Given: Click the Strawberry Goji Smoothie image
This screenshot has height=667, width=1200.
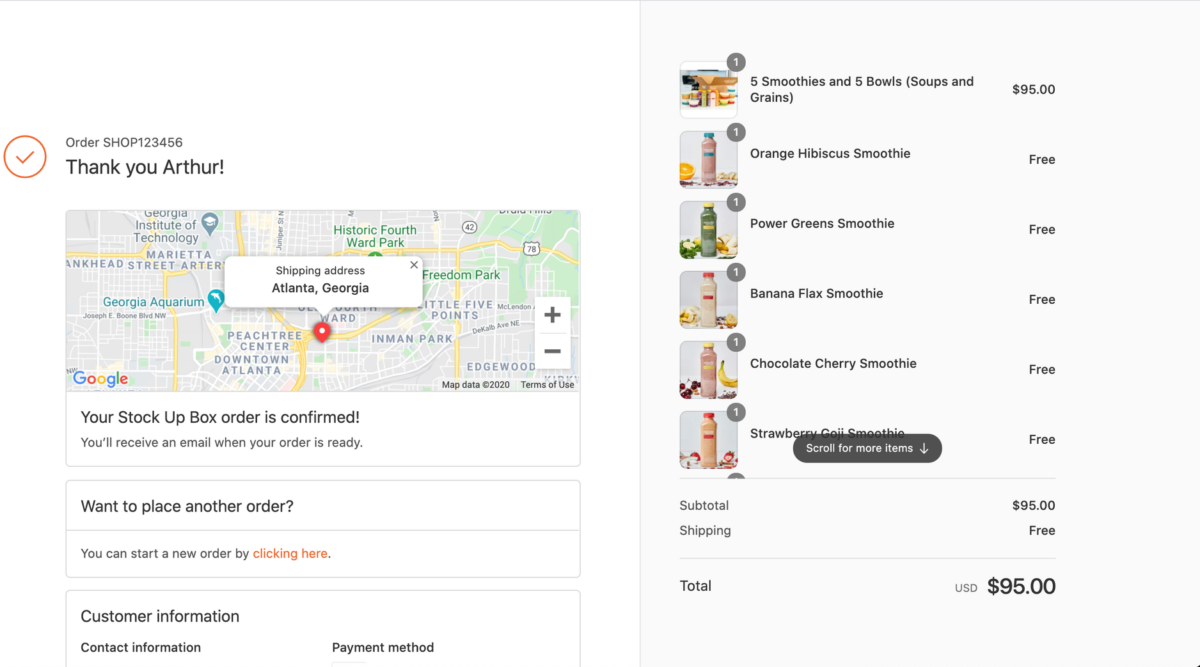Looking at the screenshot, I should 708,440.
